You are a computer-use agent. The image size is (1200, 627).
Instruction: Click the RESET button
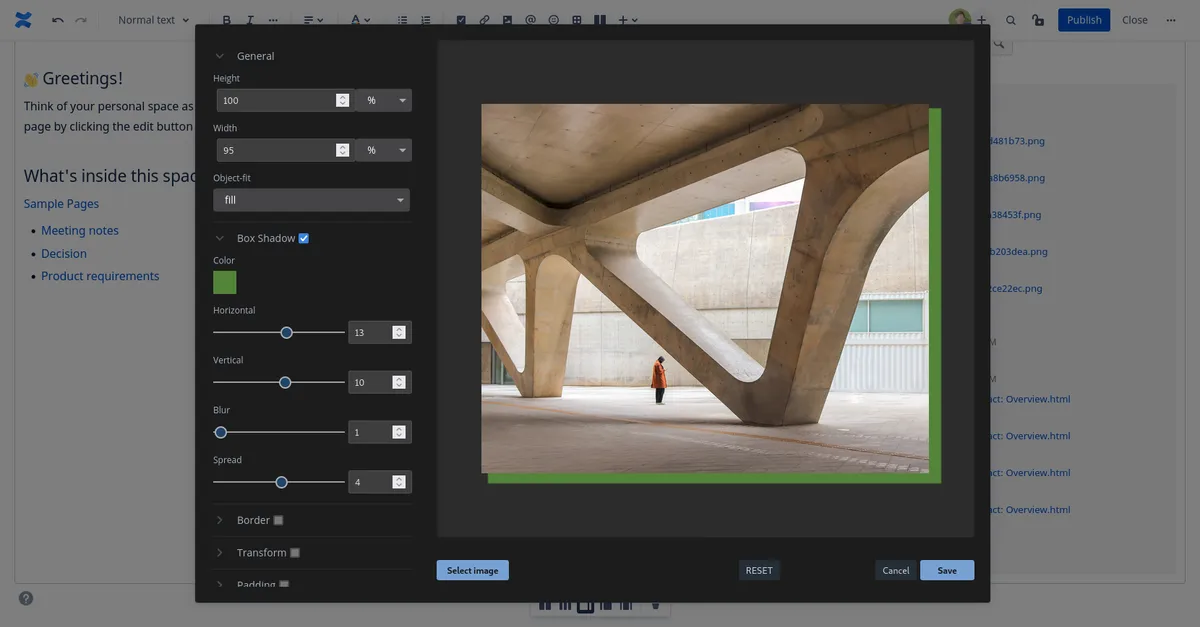[759, 570]
